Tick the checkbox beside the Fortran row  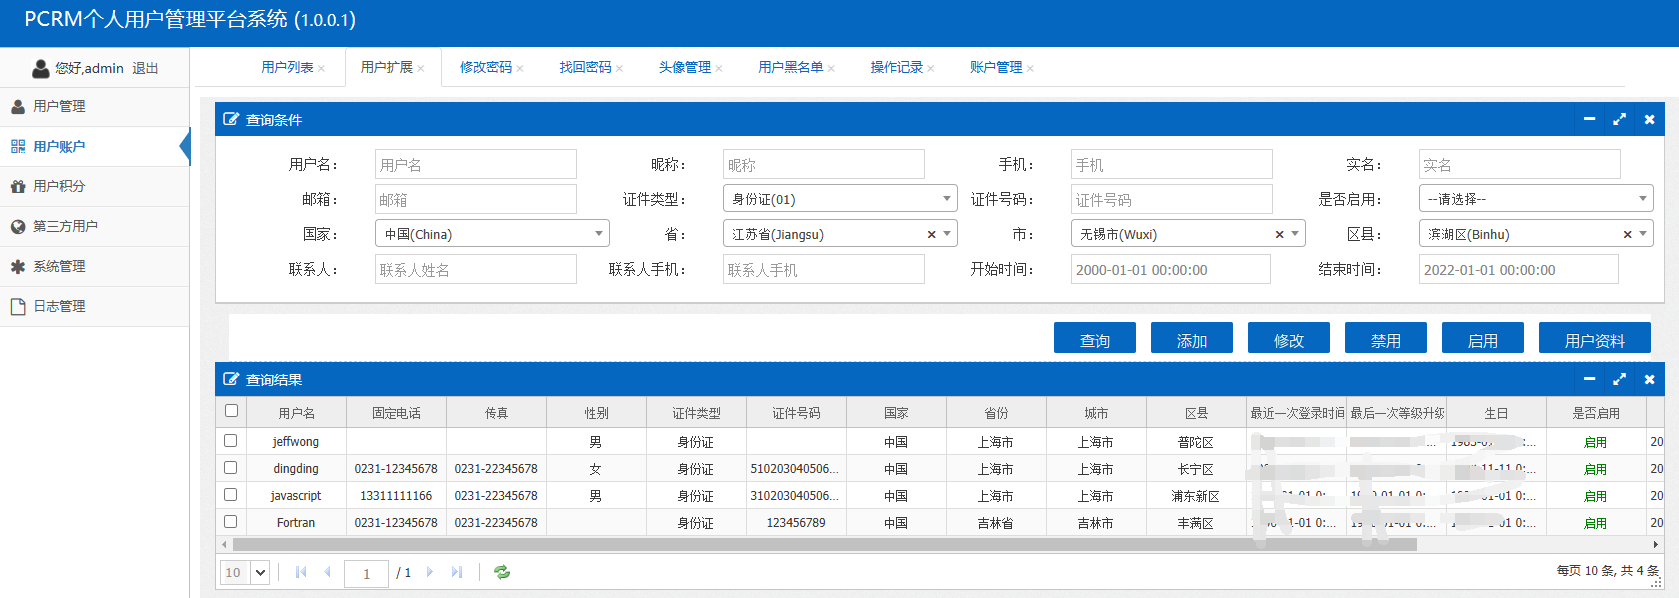[231, 522]
